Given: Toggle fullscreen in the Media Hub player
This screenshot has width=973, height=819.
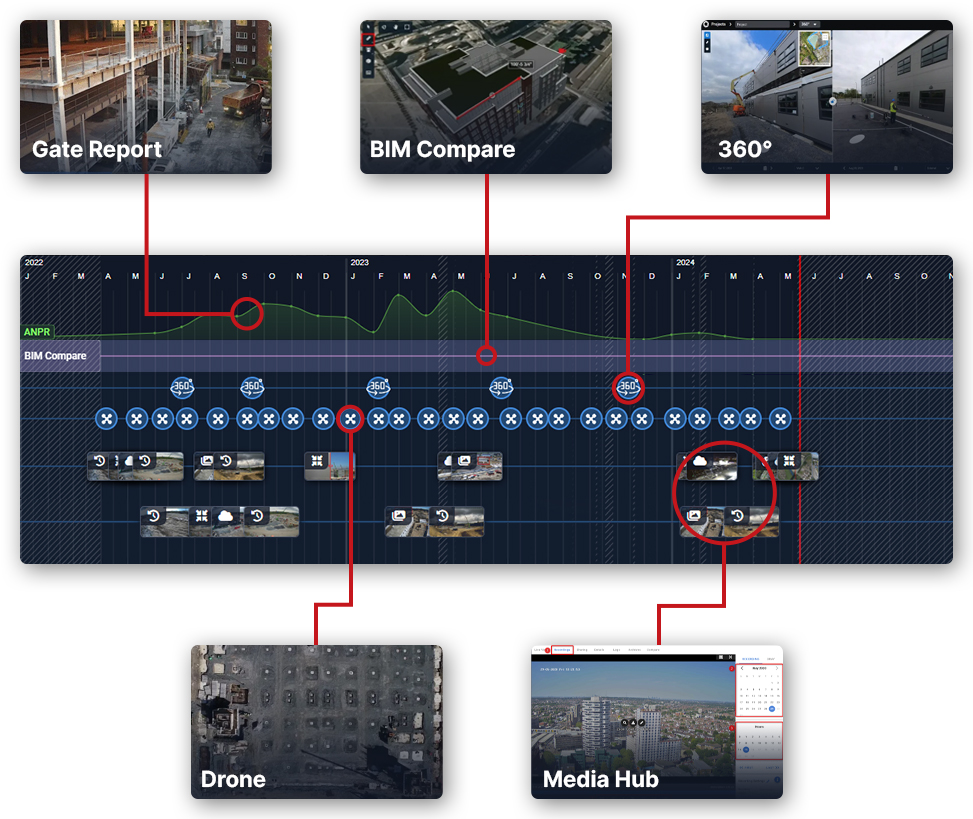Looking at the screenshot, I should click(731, 656).
